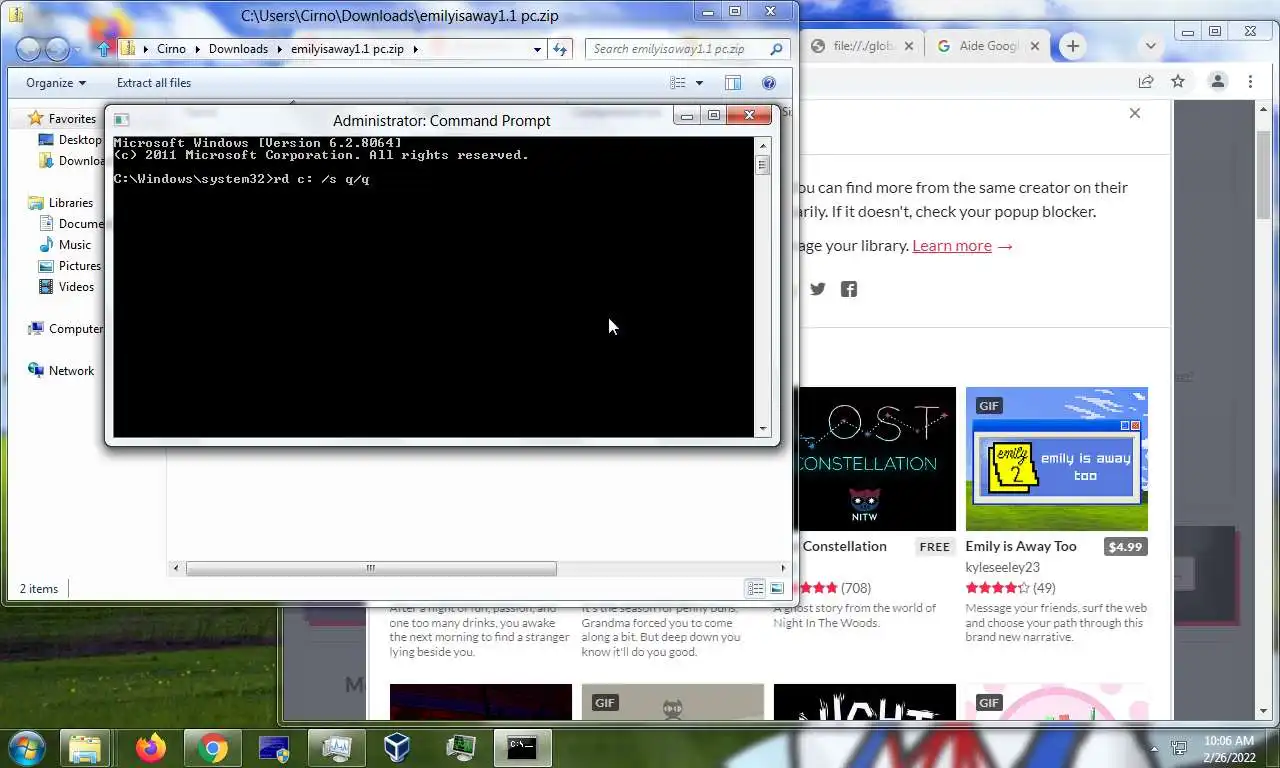Launch Firefox from the taskbar
1280x768 pixels.
[151, 748]
